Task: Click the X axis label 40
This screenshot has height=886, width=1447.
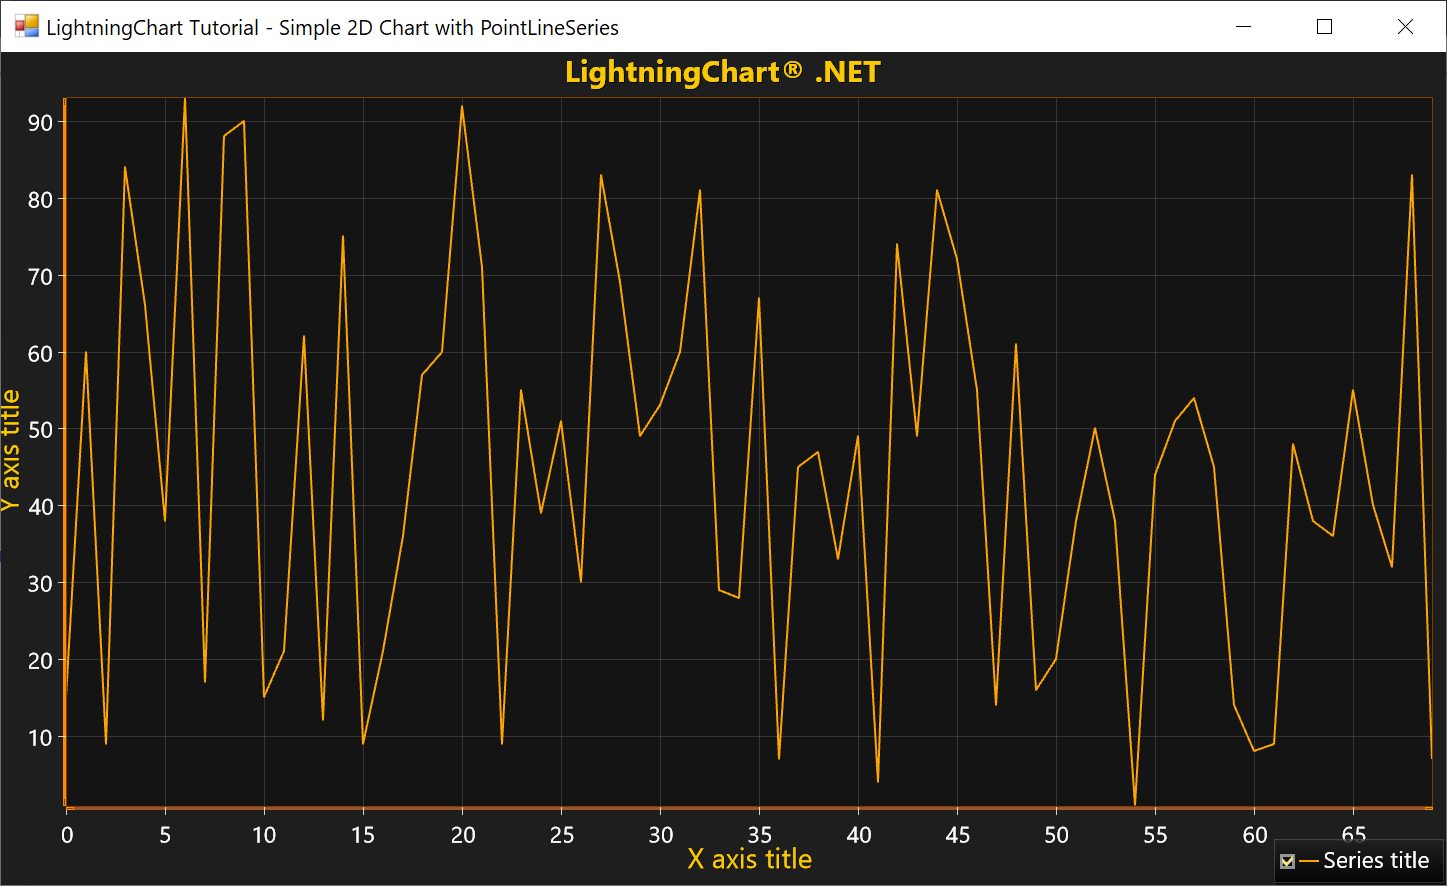Action: point(859,835)
